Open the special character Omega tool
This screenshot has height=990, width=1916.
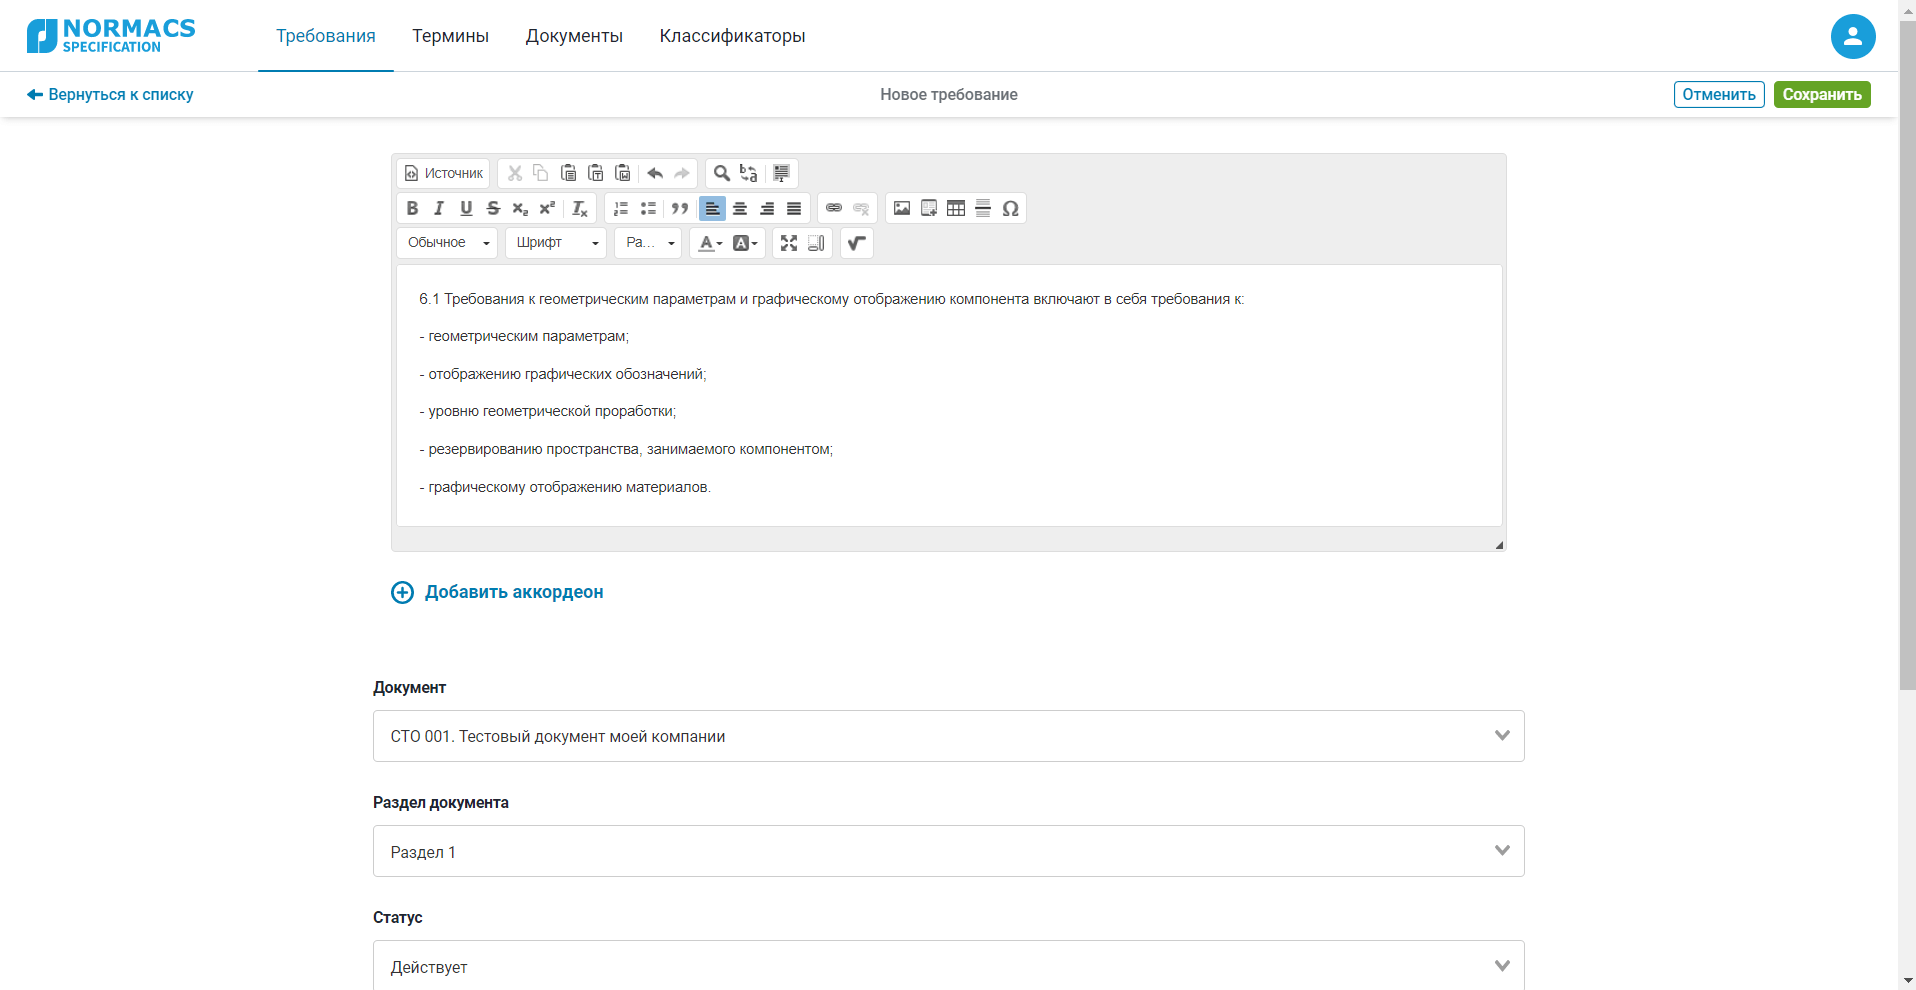click(1010, 208)
